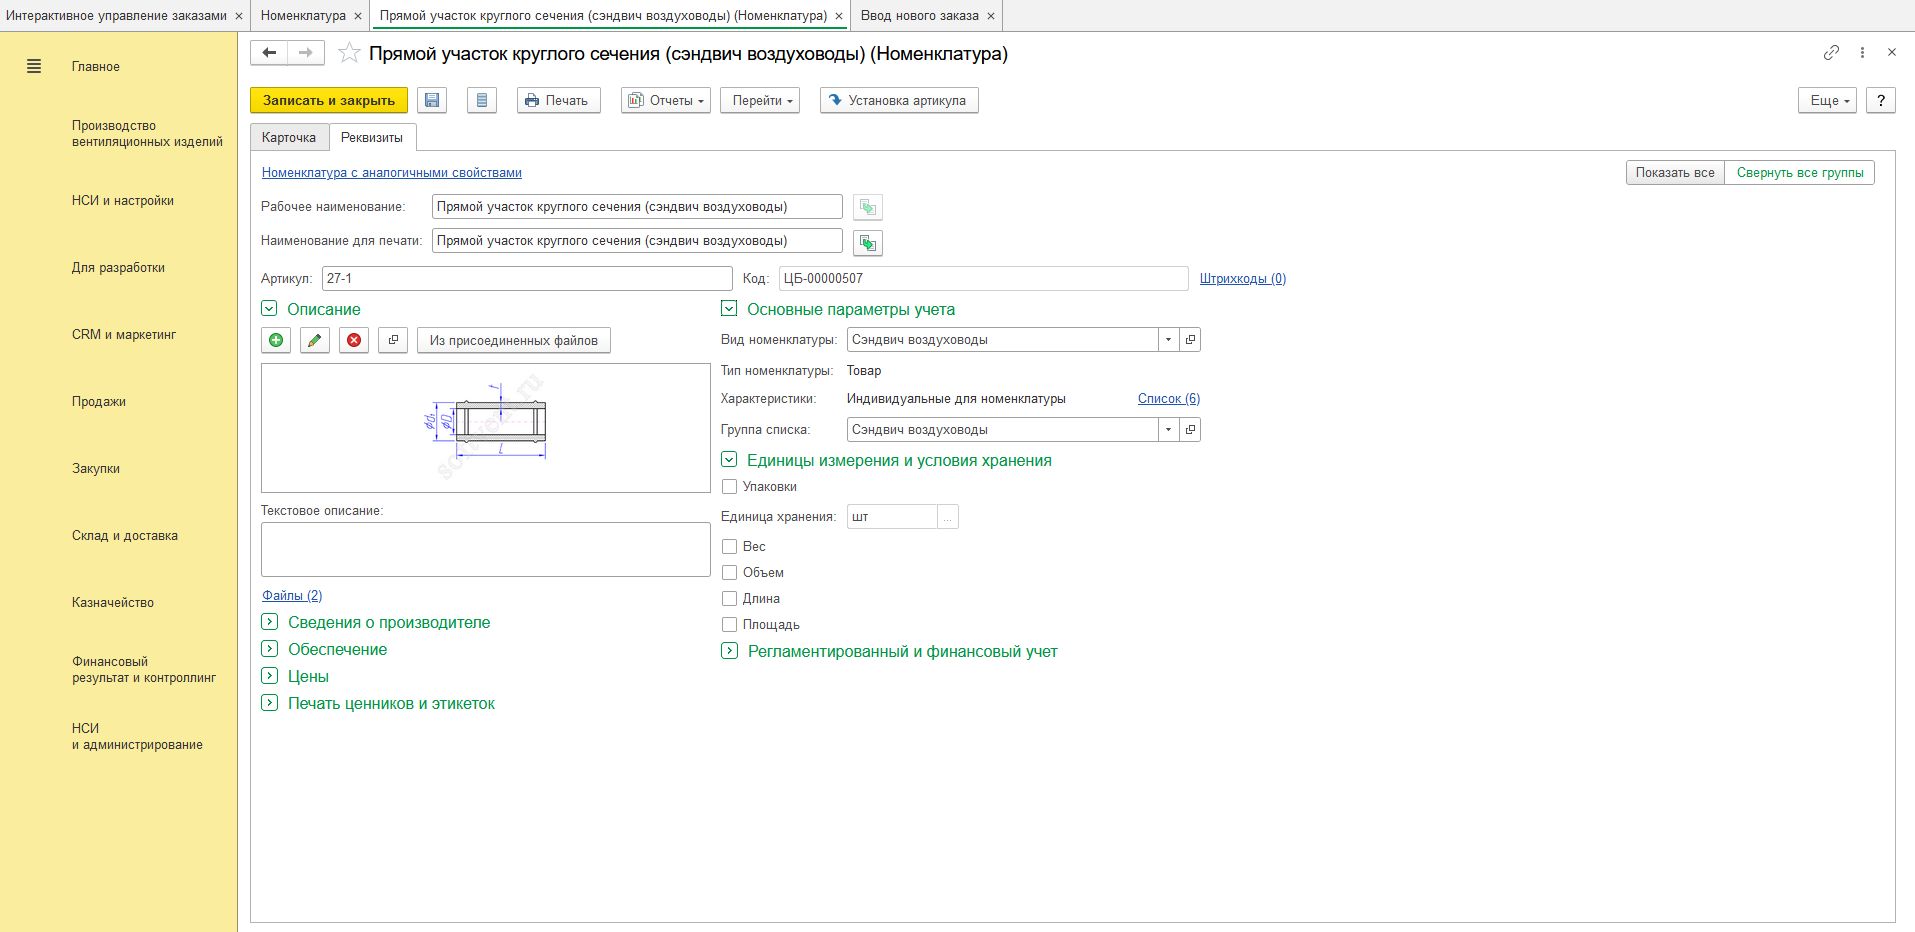Navigate back with left arrow button
This screenshot has width=1915, height=932.
click(x=269, y=53)
